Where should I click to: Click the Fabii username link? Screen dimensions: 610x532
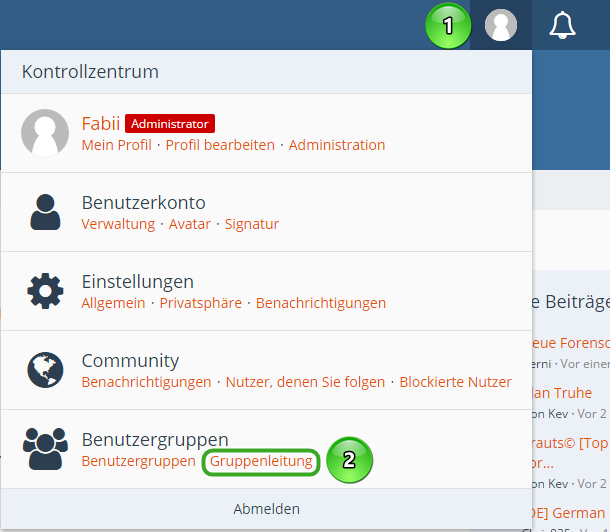point(101,123)
